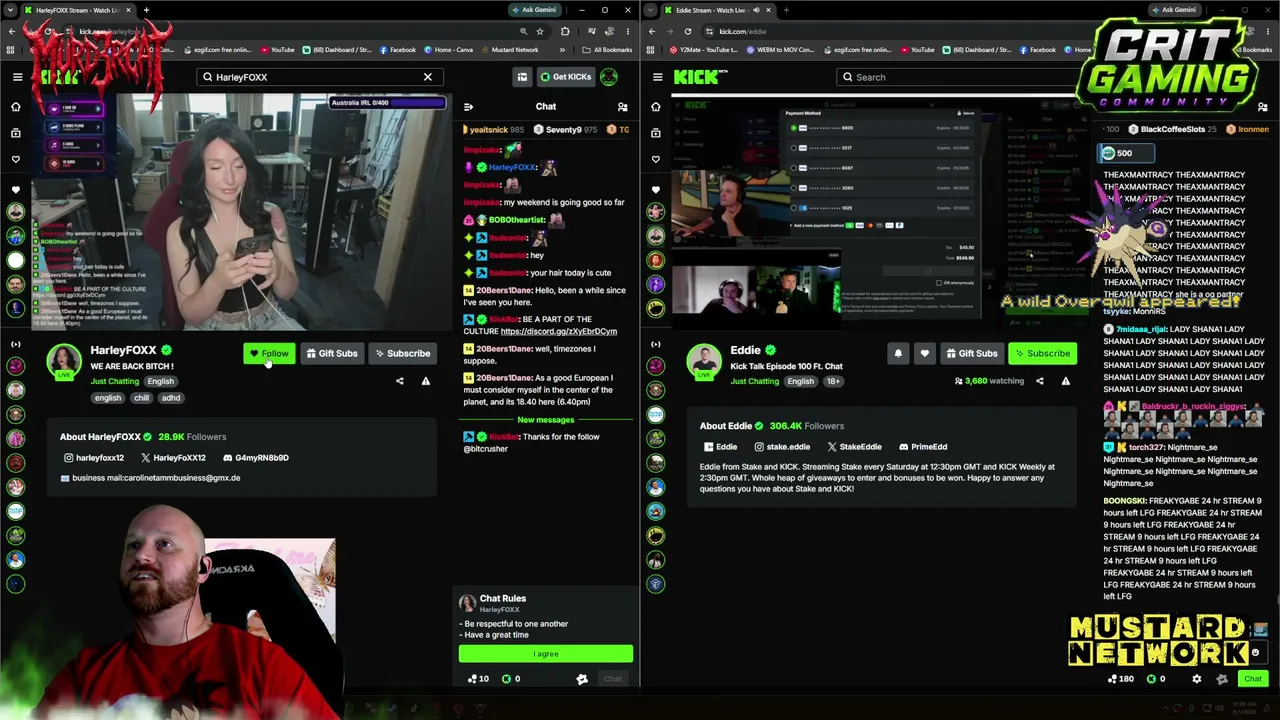Image resolution: width=1280 pixels, height=720 pixels.
Task: Collapse the chat panel in HarleyFOXX window
Action: pyautogui.click(x=468, y=107)
